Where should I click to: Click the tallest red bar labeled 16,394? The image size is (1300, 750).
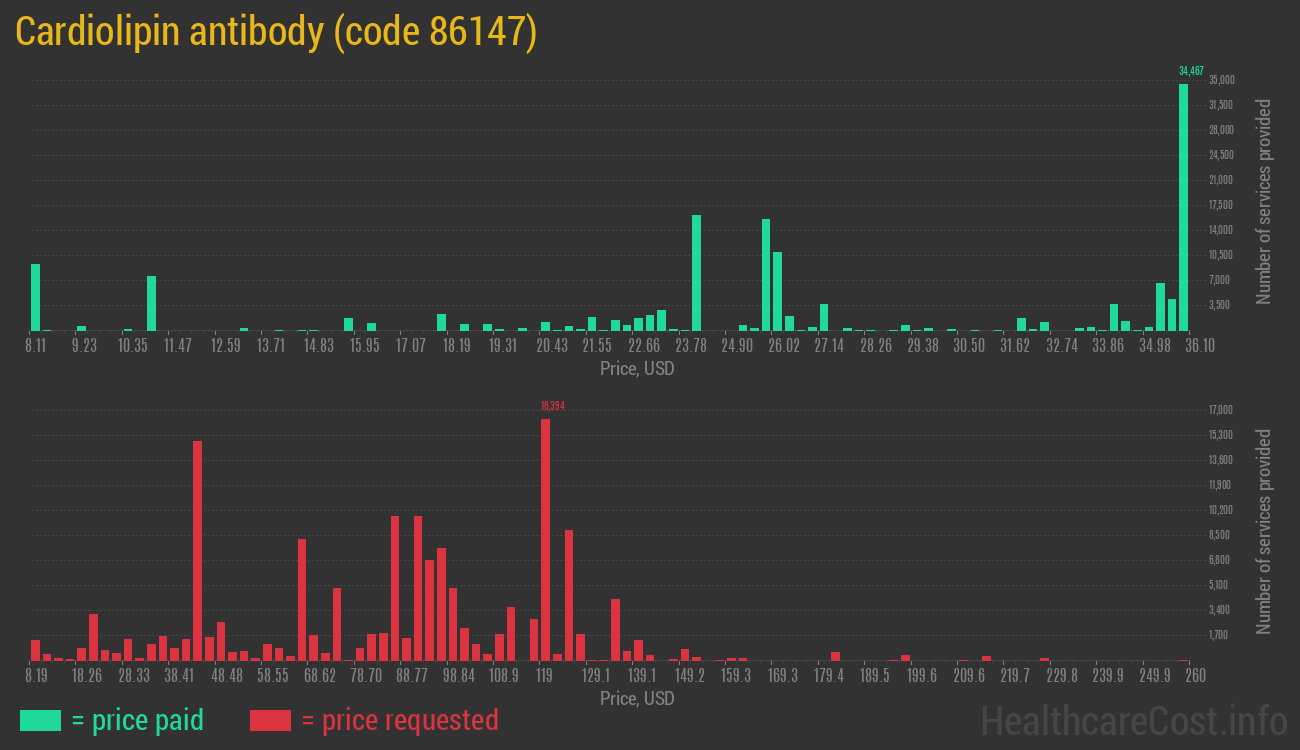click(x=545, y=540)
